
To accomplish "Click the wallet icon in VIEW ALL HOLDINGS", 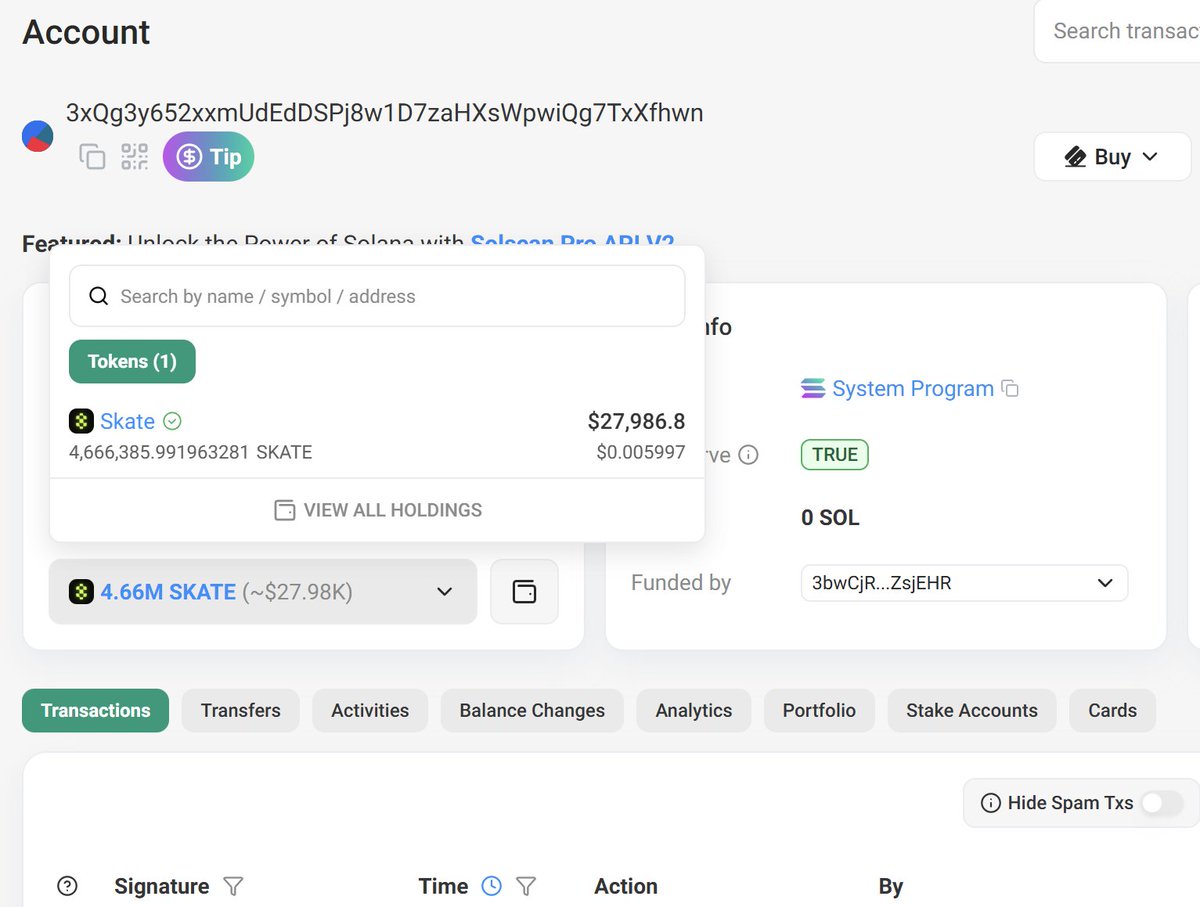I will [x=285, y=510].
